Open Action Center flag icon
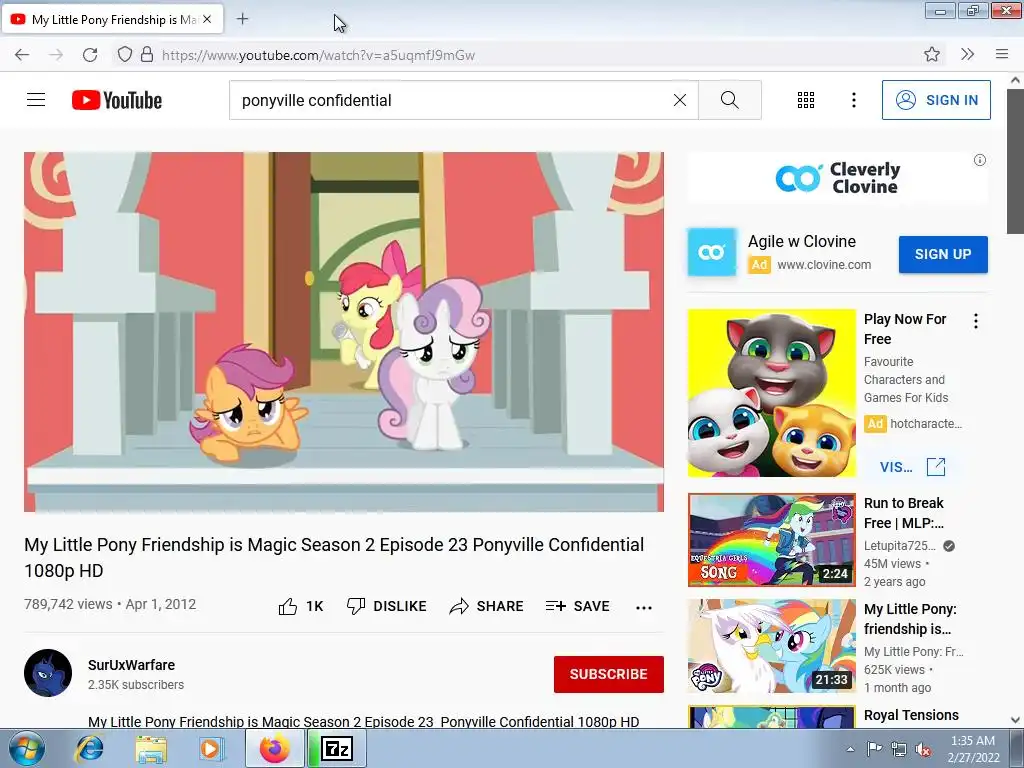Image resolution: width=1024 pixels, height=768 pixels. pyautogui.click(x=874, y=749)
